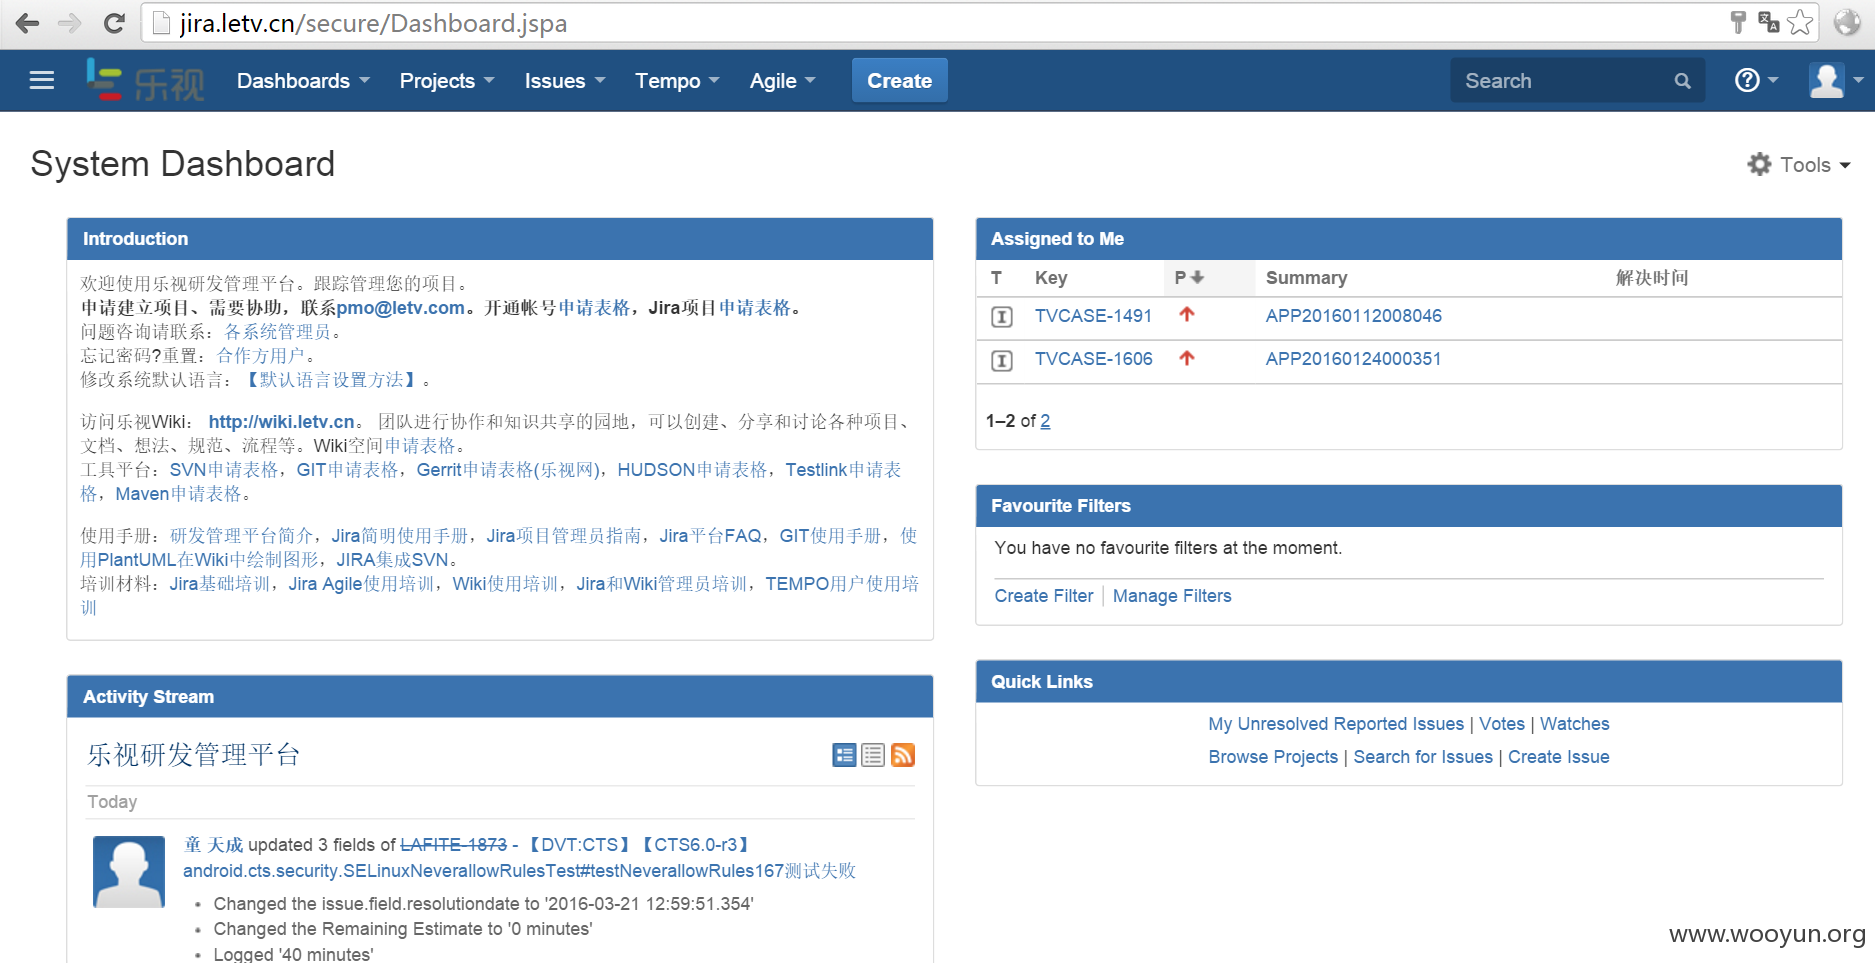The image size is (1875, 963).
Task: Click Manage Filters link
Action: click(1172, 596)
